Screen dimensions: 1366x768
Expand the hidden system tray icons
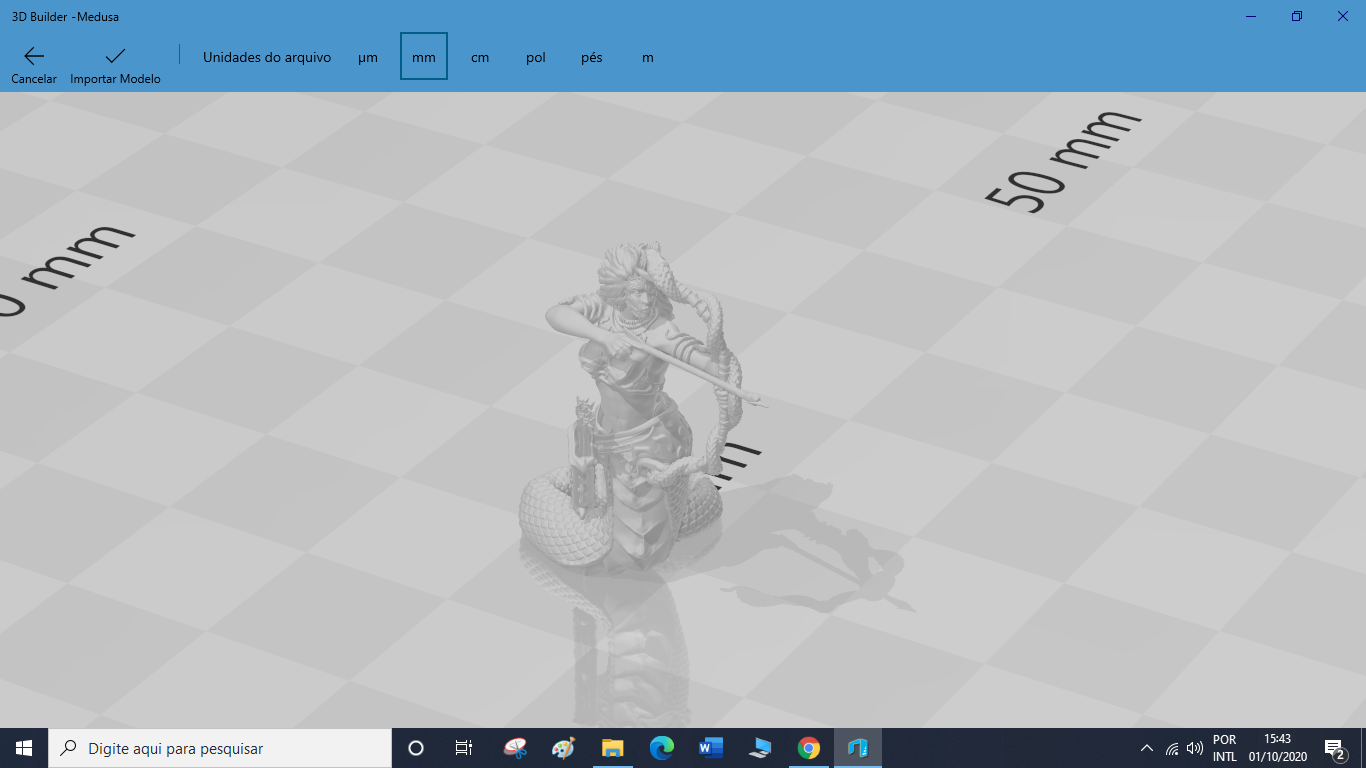[x=1147, y=748]
